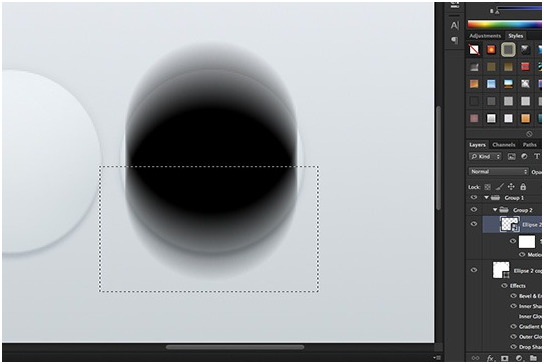This screenshot has height=364, width=544.
Task: Create new fill or adjustment layer icon
Action: (x=519, y=358)
